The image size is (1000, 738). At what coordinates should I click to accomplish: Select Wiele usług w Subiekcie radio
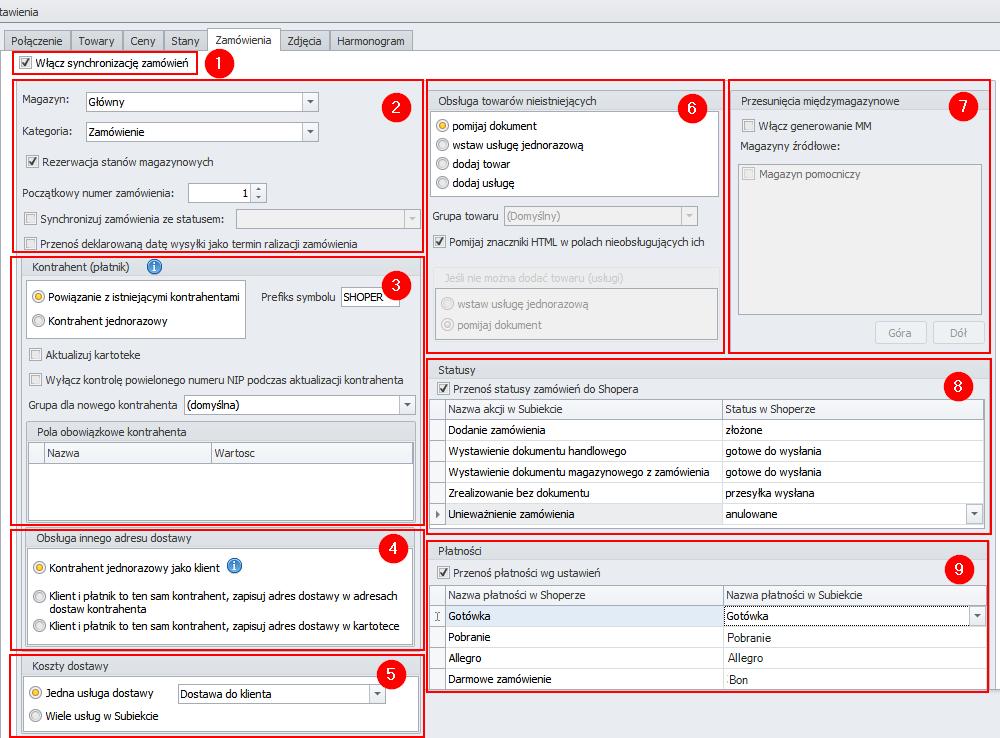tap(36, 716)
